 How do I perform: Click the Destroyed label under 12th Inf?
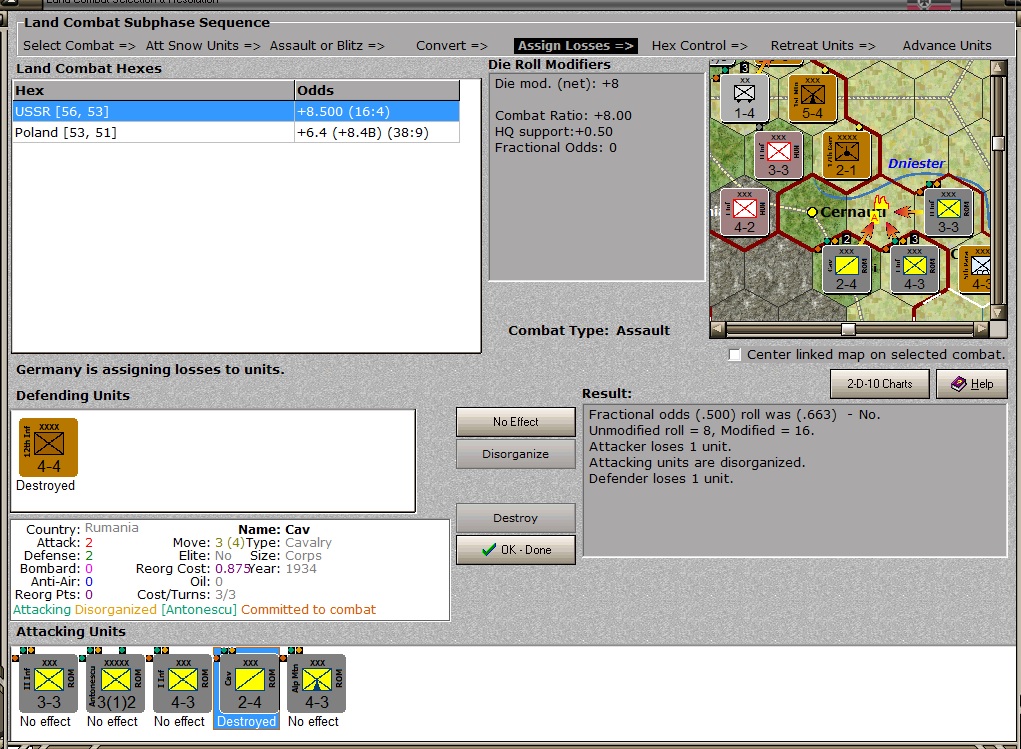(x=46, y=485)
